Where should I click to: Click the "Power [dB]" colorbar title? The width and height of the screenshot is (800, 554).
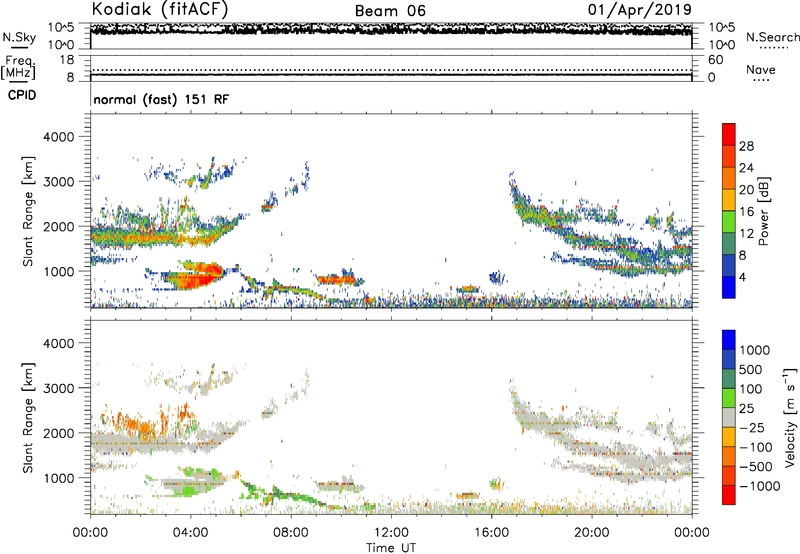[x=763, y=211]
